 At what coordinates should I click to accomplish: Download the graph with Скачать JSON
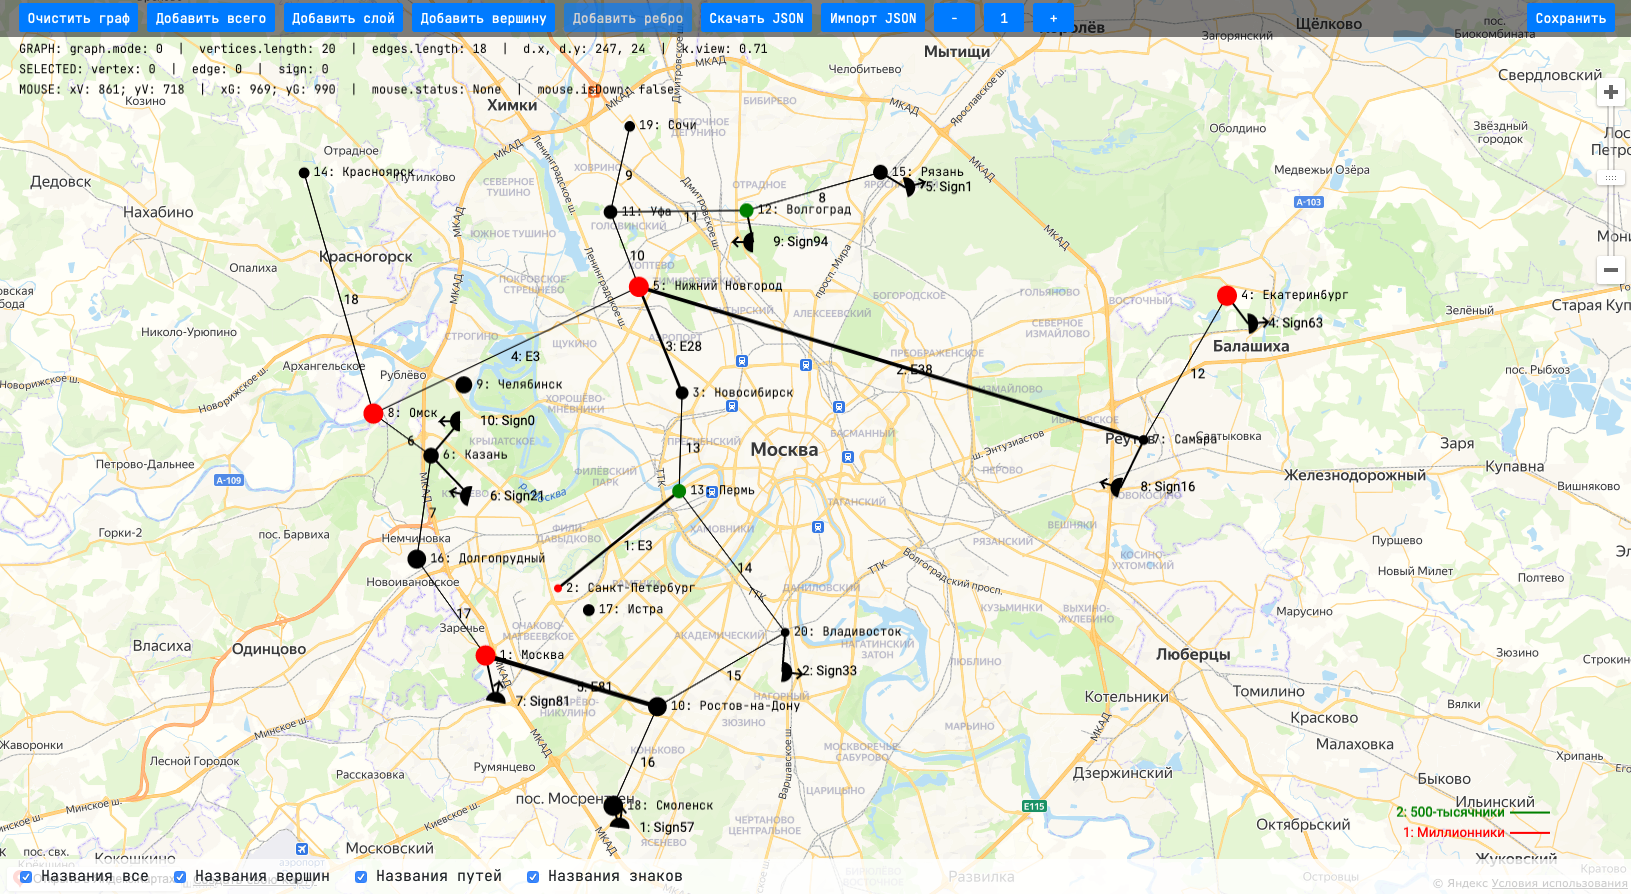(x=756, y=18)
